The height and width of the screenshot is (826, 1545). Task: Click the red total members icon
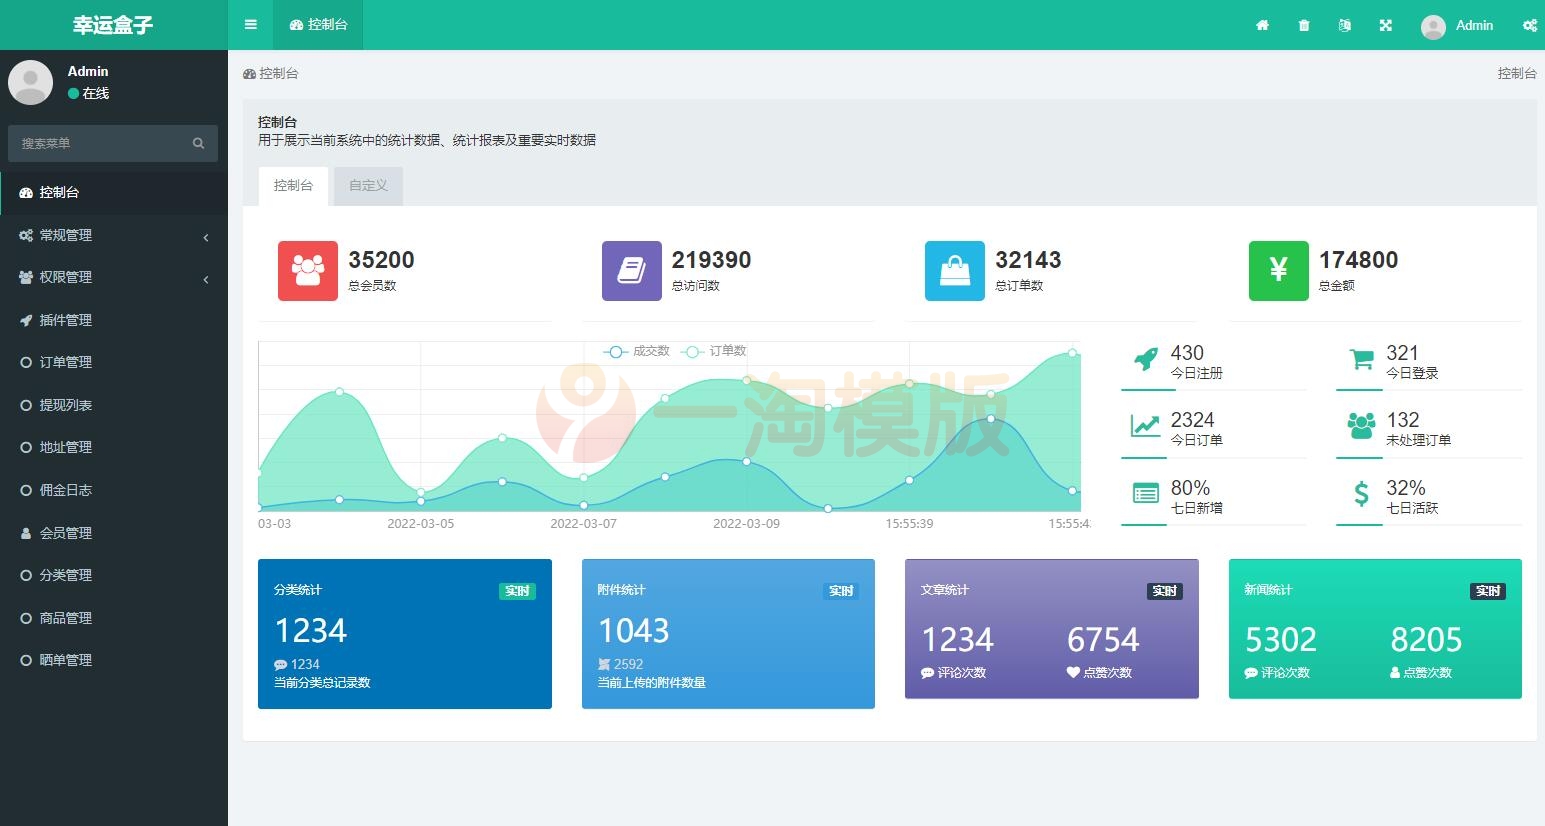pos(307,270)
